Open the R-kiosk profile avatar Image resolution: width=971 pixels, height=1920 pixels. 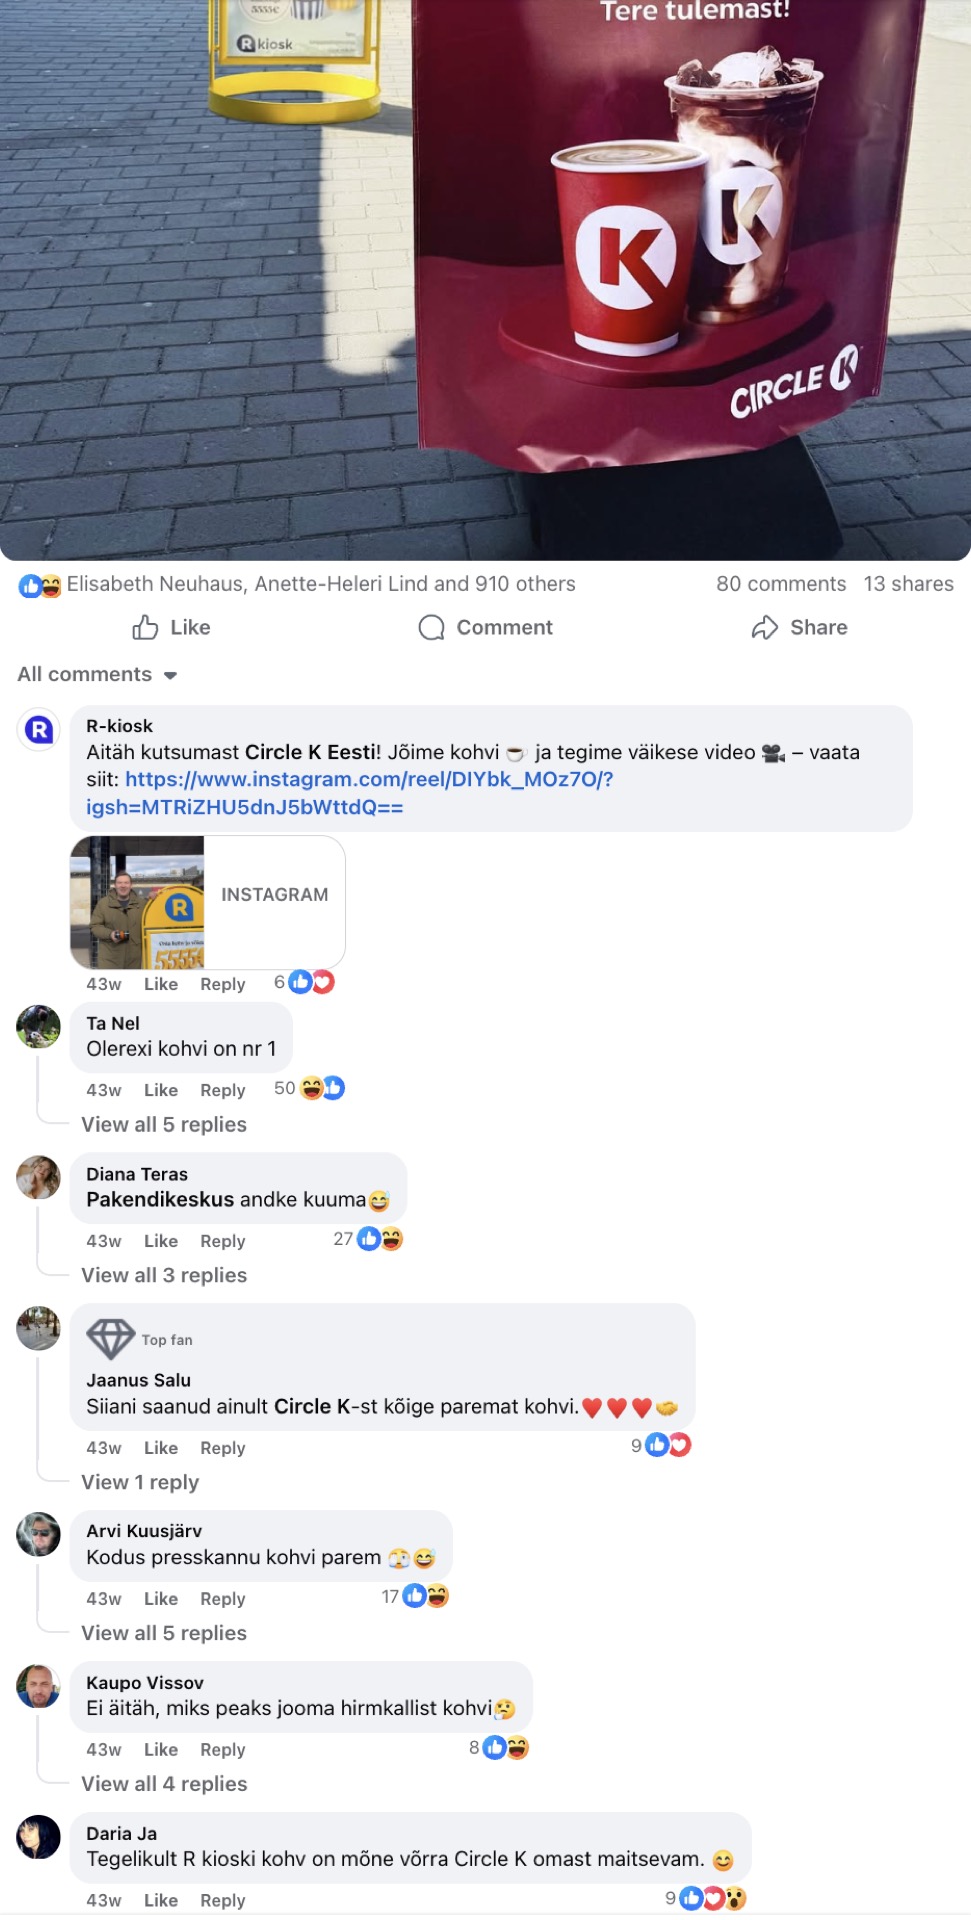coord(39,729)
